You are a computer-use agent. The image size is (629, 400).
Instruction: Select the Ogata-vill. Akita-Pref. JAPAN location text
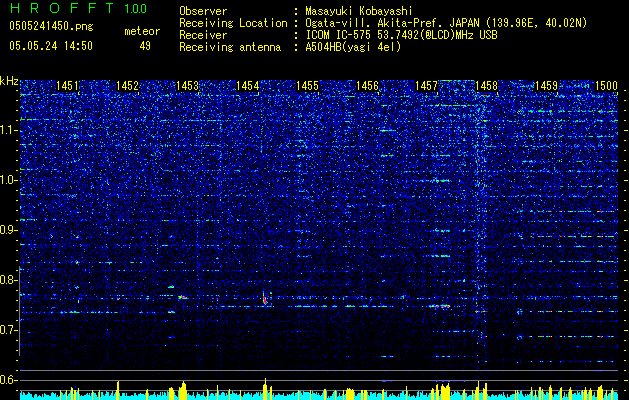tap(446, 23)
